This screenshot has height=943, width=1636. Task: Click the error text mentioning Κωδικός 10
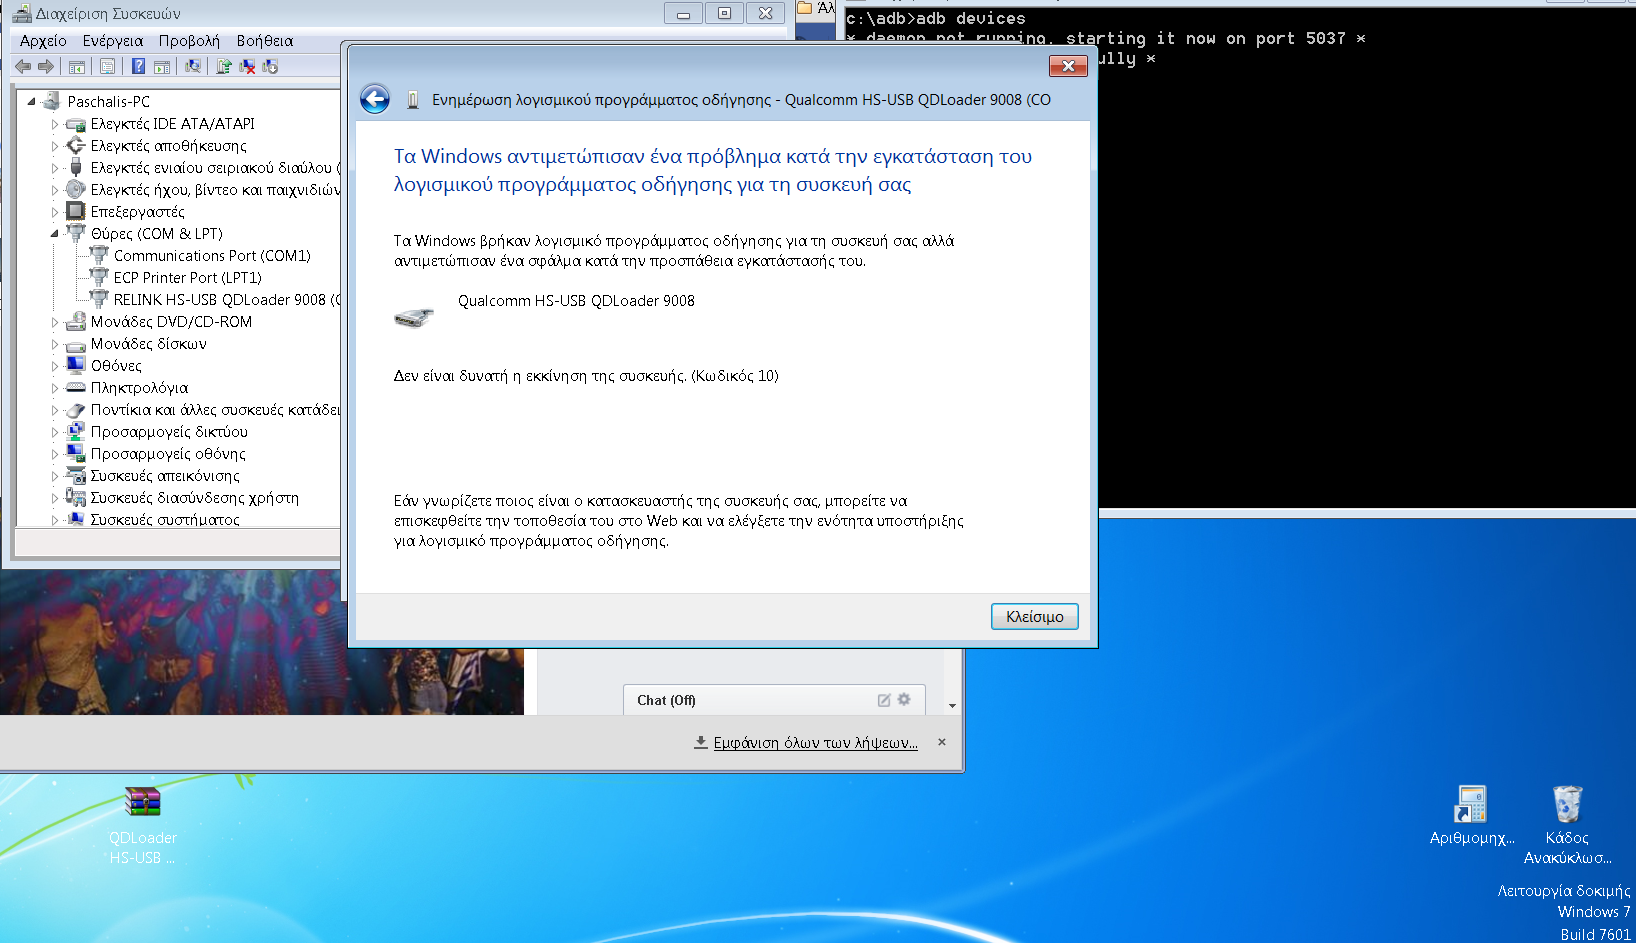586,376
